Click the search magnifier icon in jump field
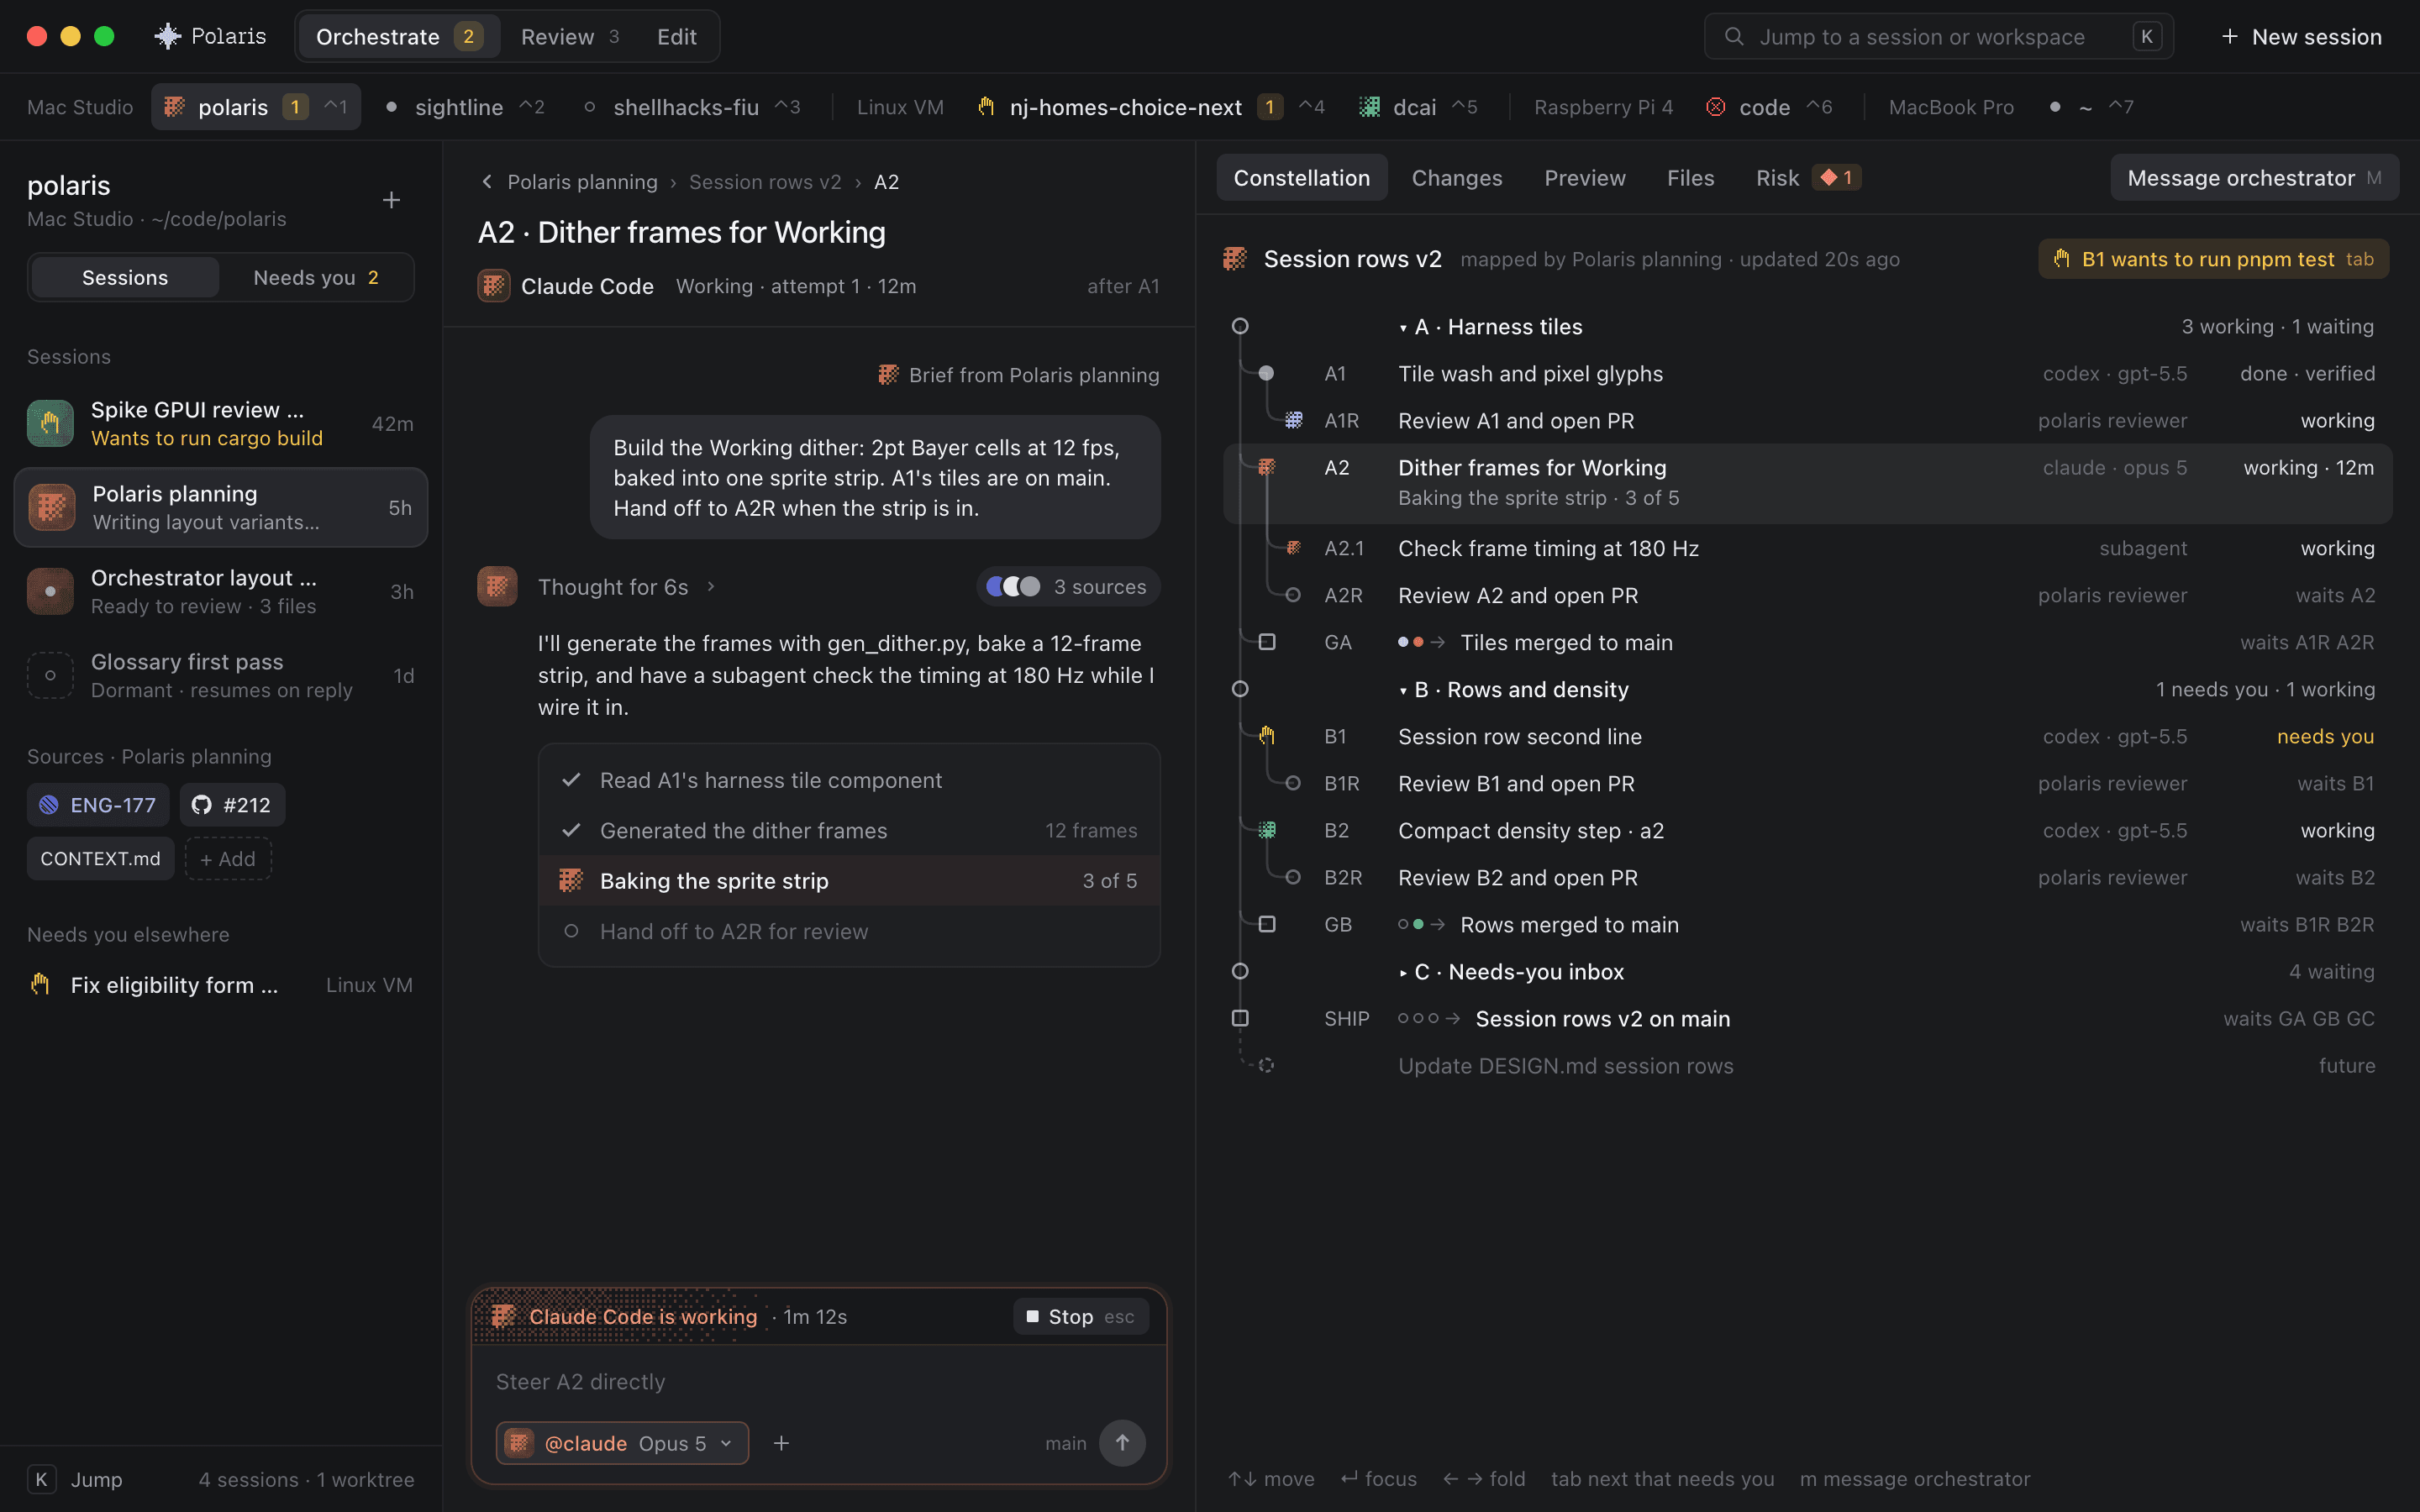 1734,37
